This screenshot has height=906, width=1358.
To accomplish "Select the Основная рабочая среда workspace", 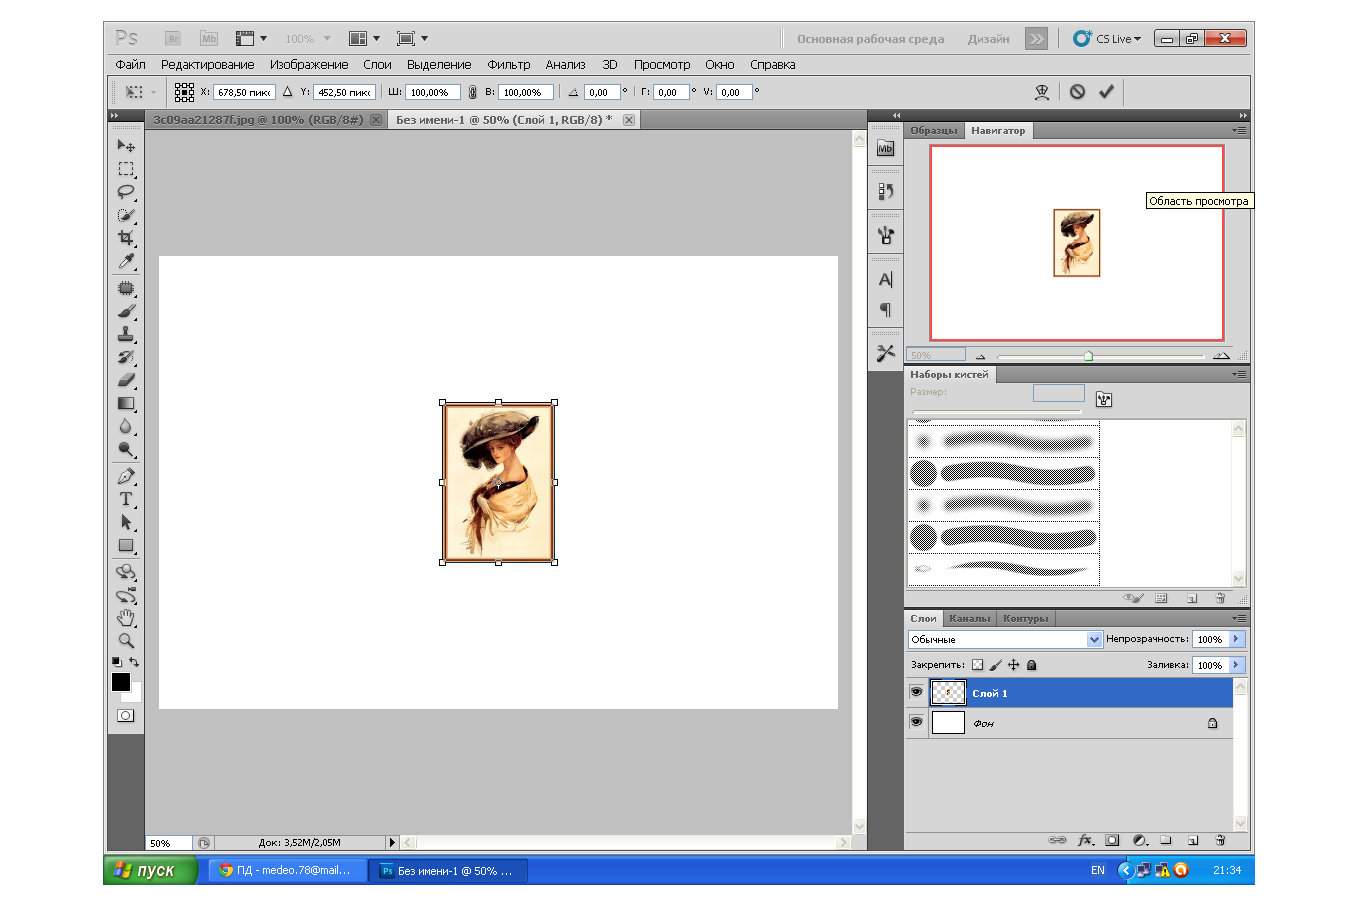I will click(870, 39).
